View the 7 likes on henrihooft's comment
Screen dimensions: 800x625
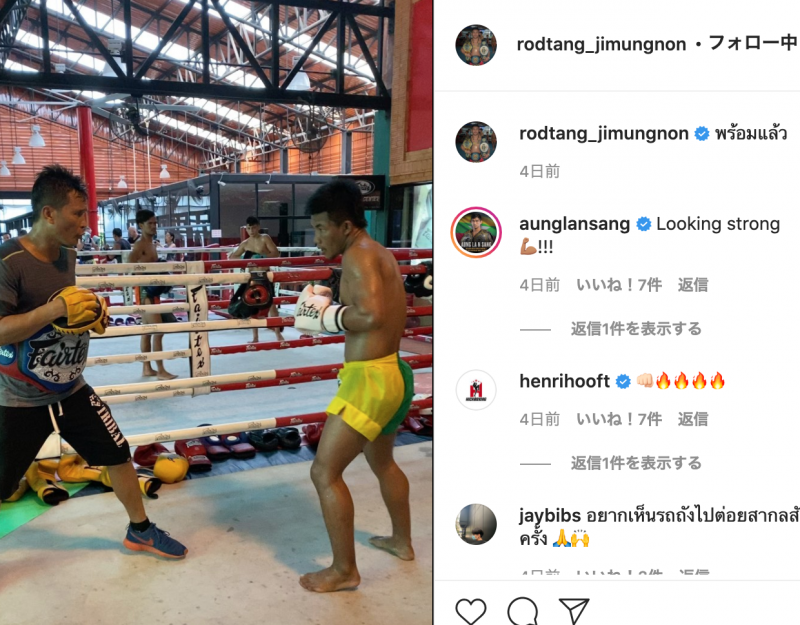point(619,419)
